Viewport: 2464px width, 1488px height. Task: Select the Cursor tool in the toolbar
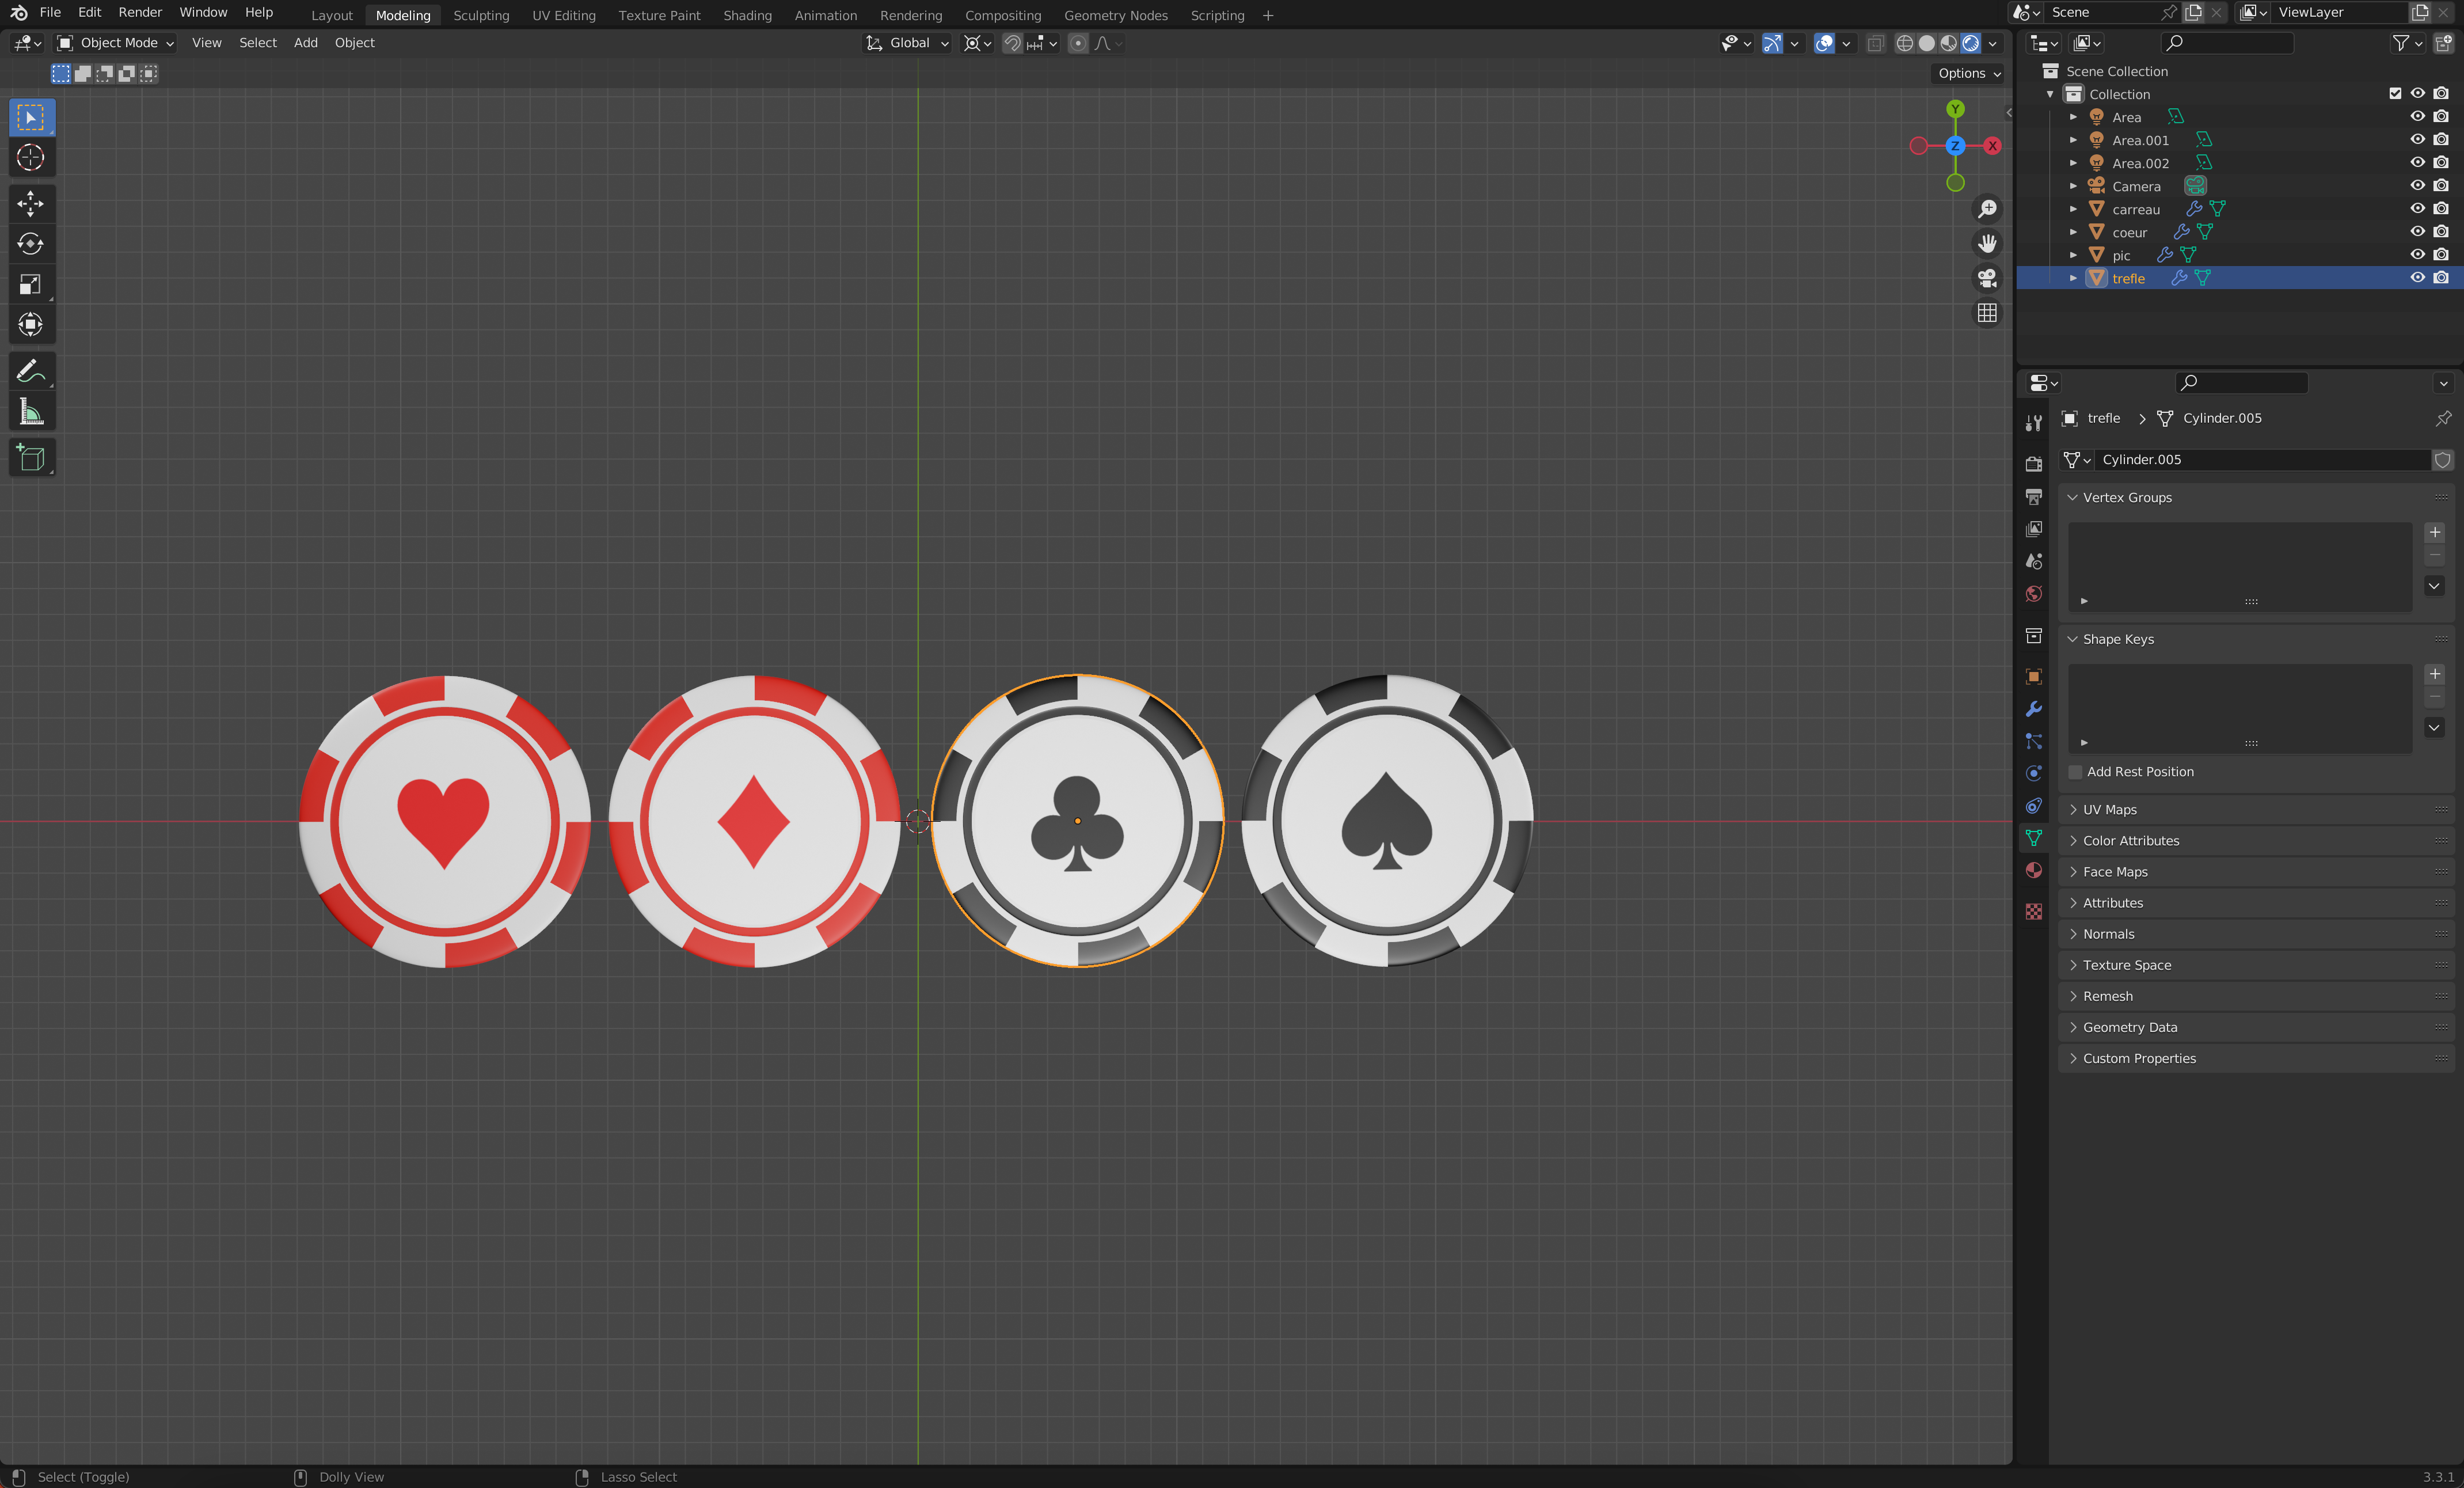point(31,158)
